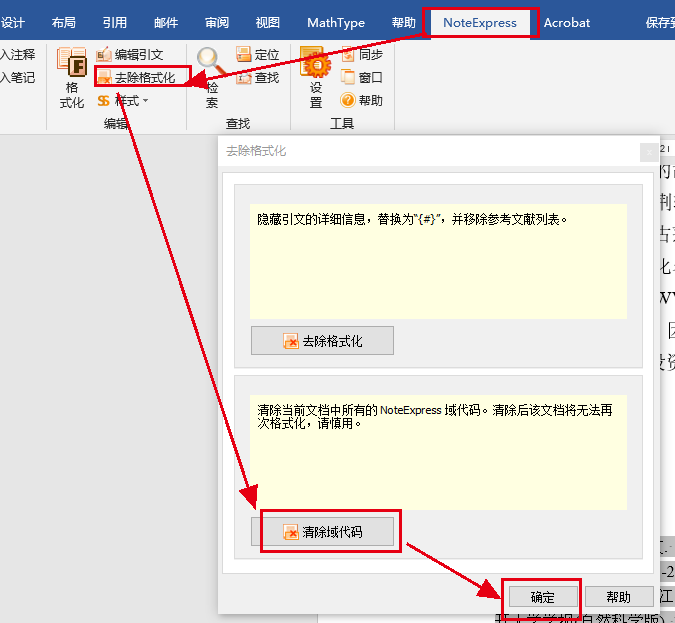
Task: Confirm with the 确定 button
Action: click(543, 597)
